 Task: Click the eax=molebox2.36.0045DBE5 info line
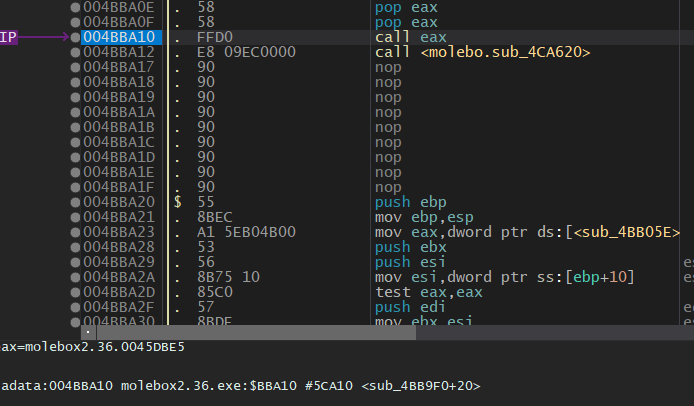(92, 347)
